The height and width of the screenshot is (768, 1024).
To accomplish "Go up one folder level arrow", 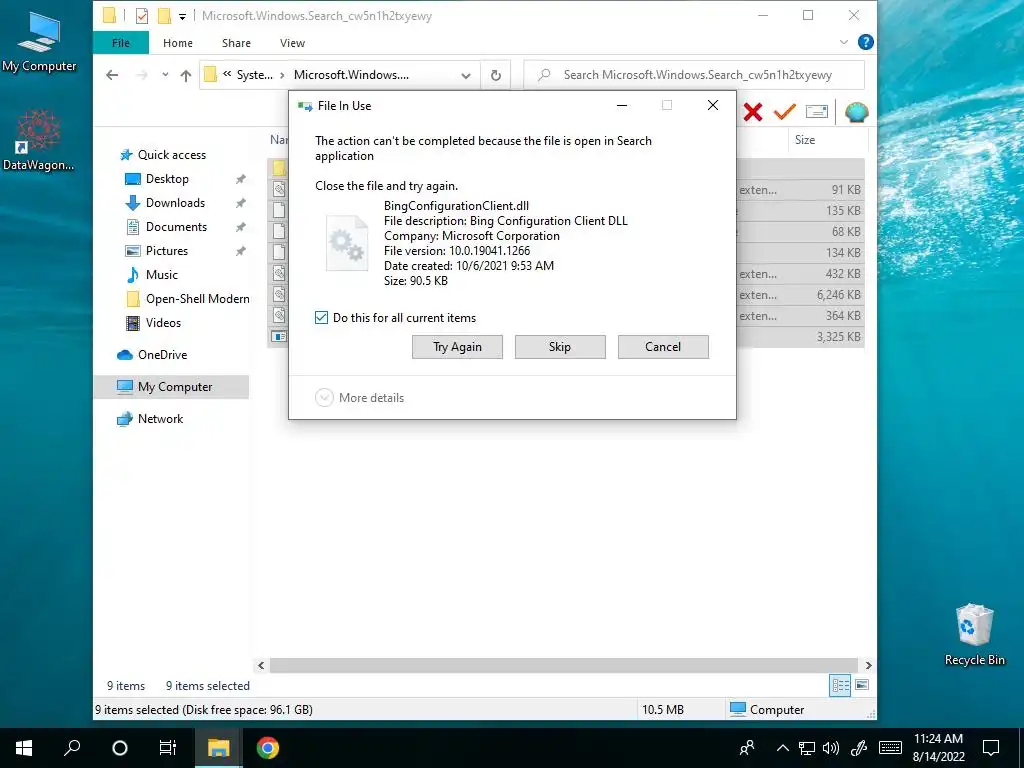I will point(185,75).
